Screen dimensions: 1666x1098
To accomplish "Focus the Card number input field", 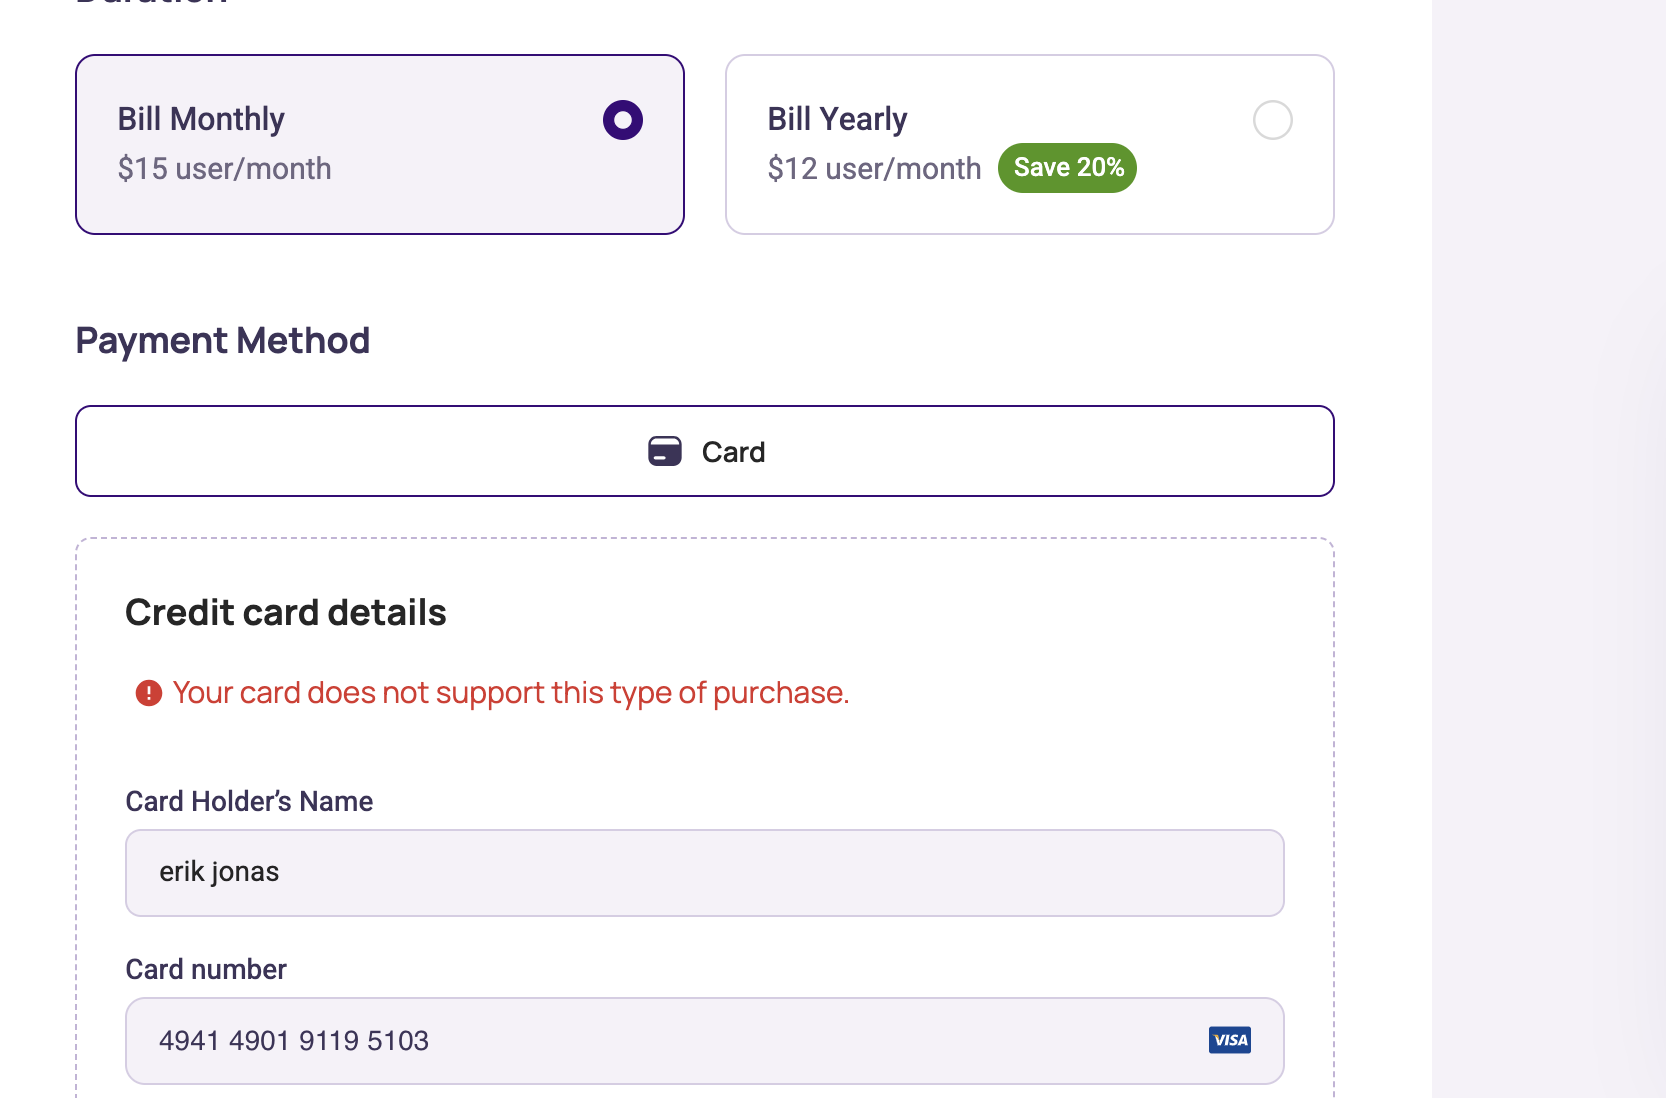I will pos(705,1041).
